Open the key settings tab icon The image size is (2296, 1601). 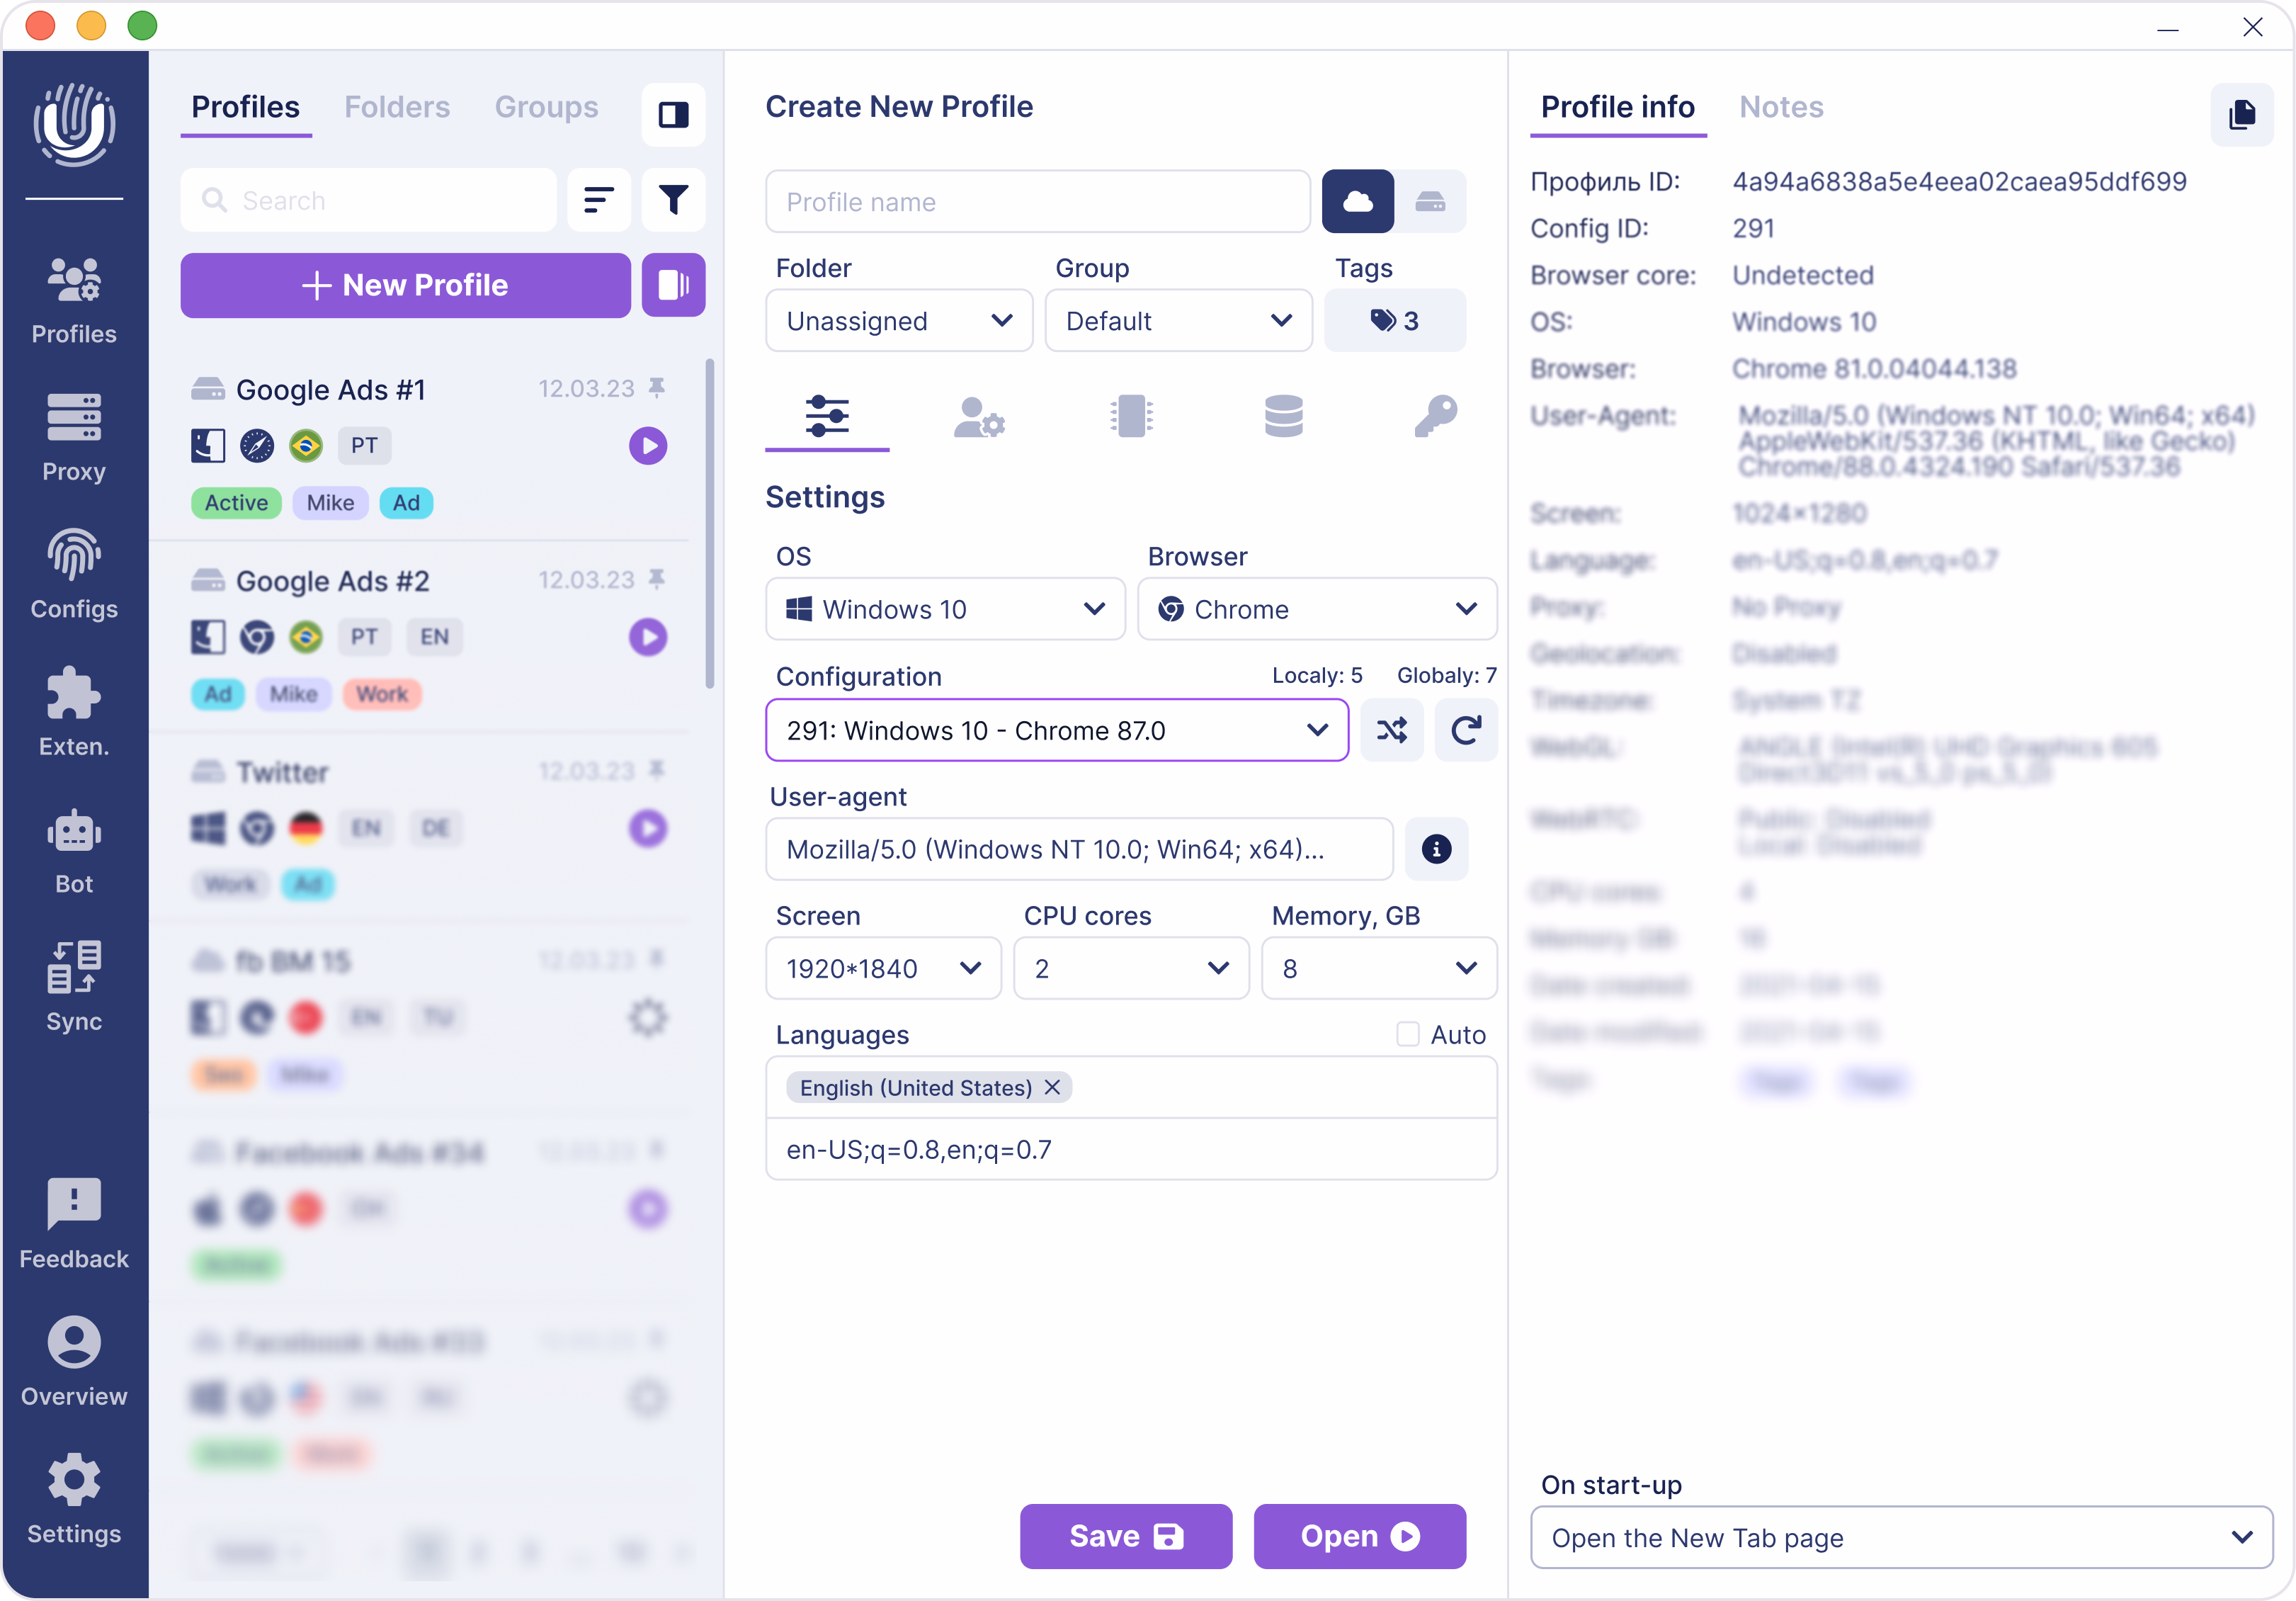point(1435,417)
